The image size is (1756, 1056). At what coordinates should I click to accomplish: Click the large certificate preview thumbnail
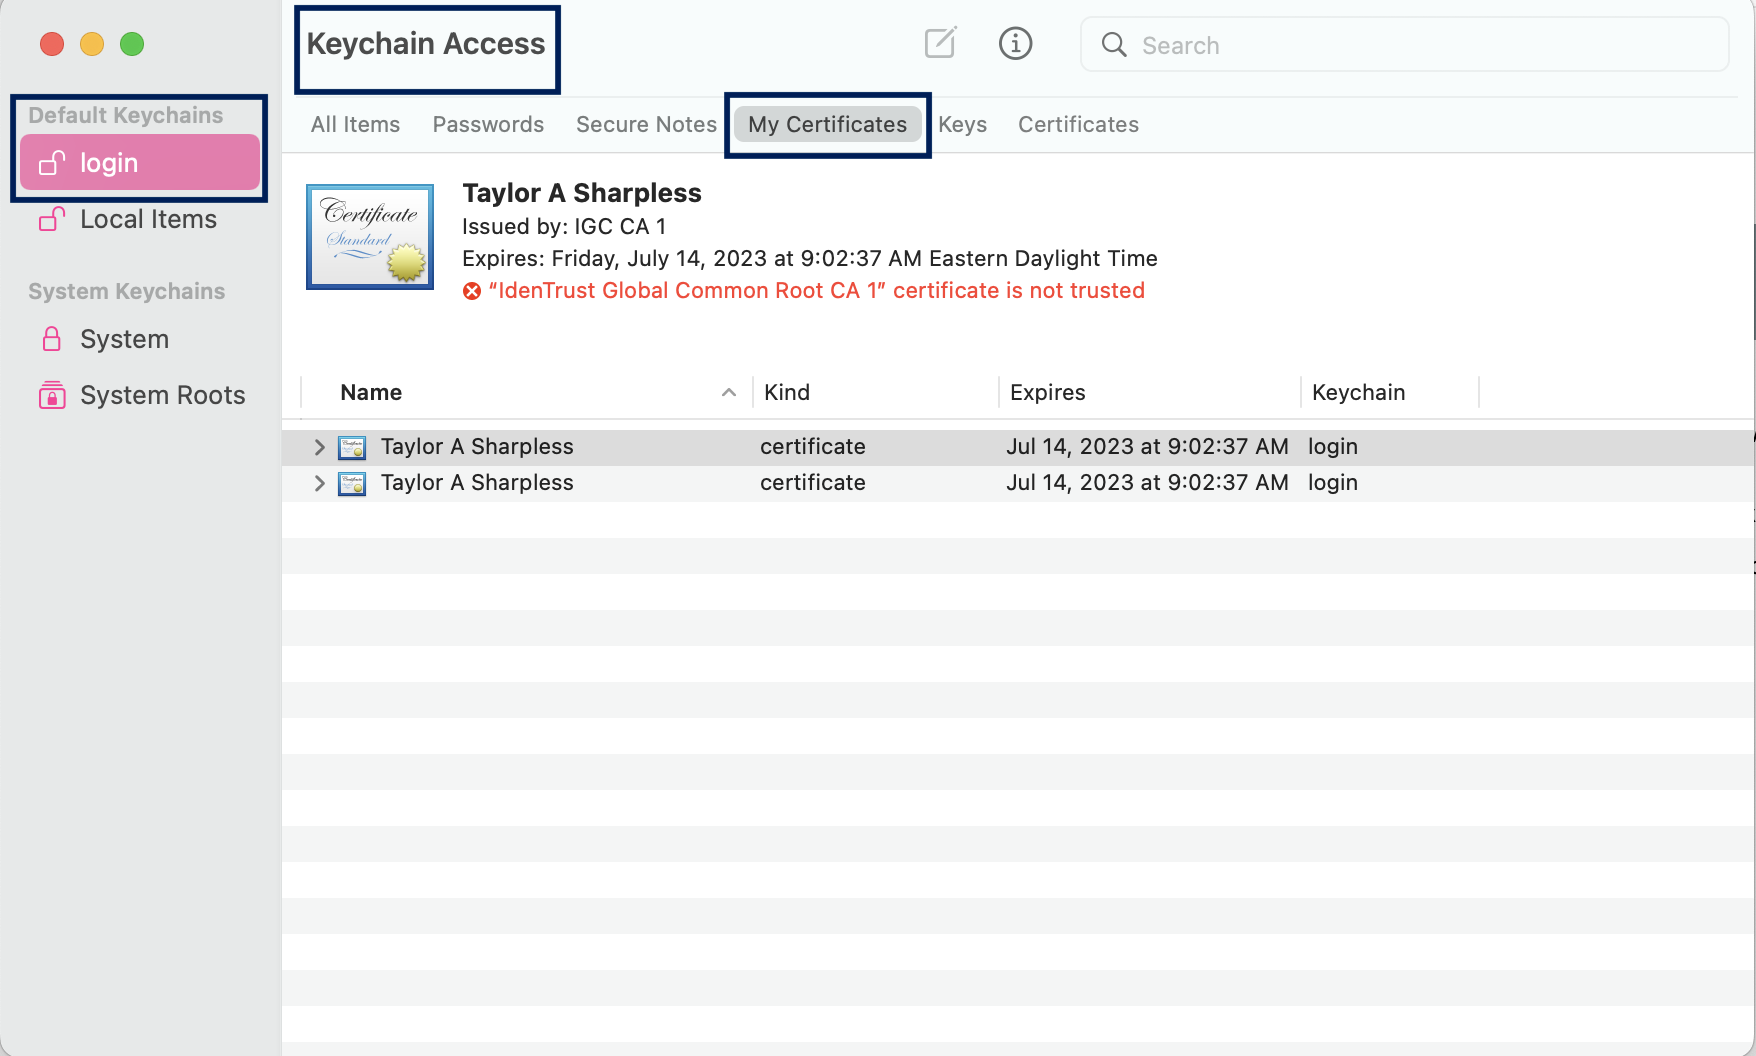tap(369, 236)
